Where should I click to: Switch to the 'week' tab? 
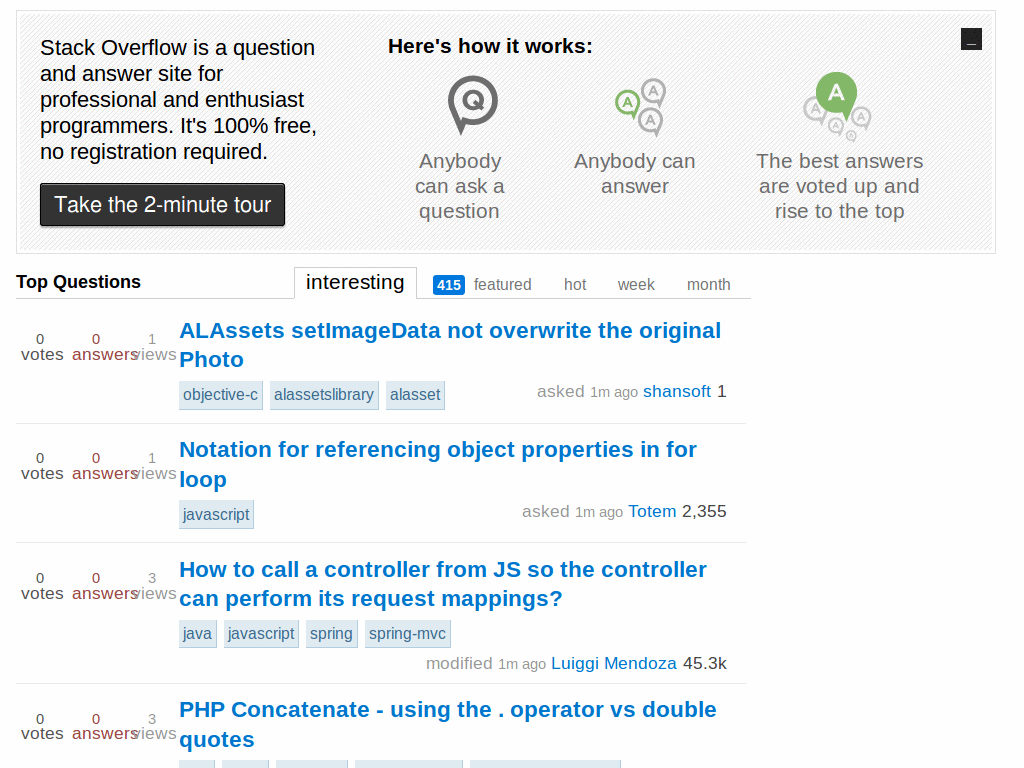coord(636,285)
